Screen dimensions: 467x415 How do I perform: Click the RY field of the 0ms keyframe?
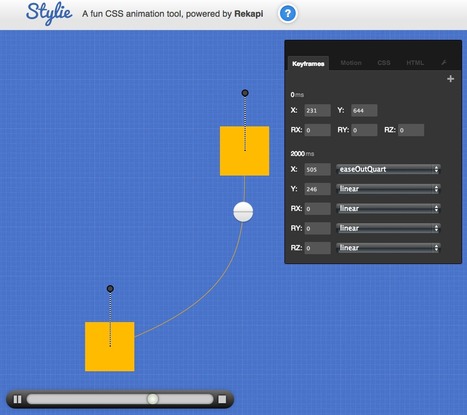pyautogui.click(x=364, y=130)
